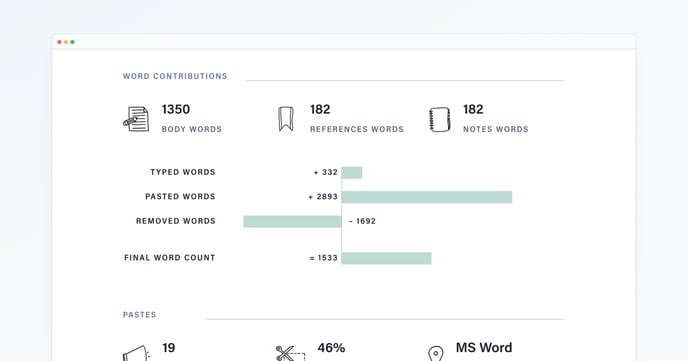Select the Word Contributions section heading
This screenshot has height=361, width=688.
pos(175,76)
